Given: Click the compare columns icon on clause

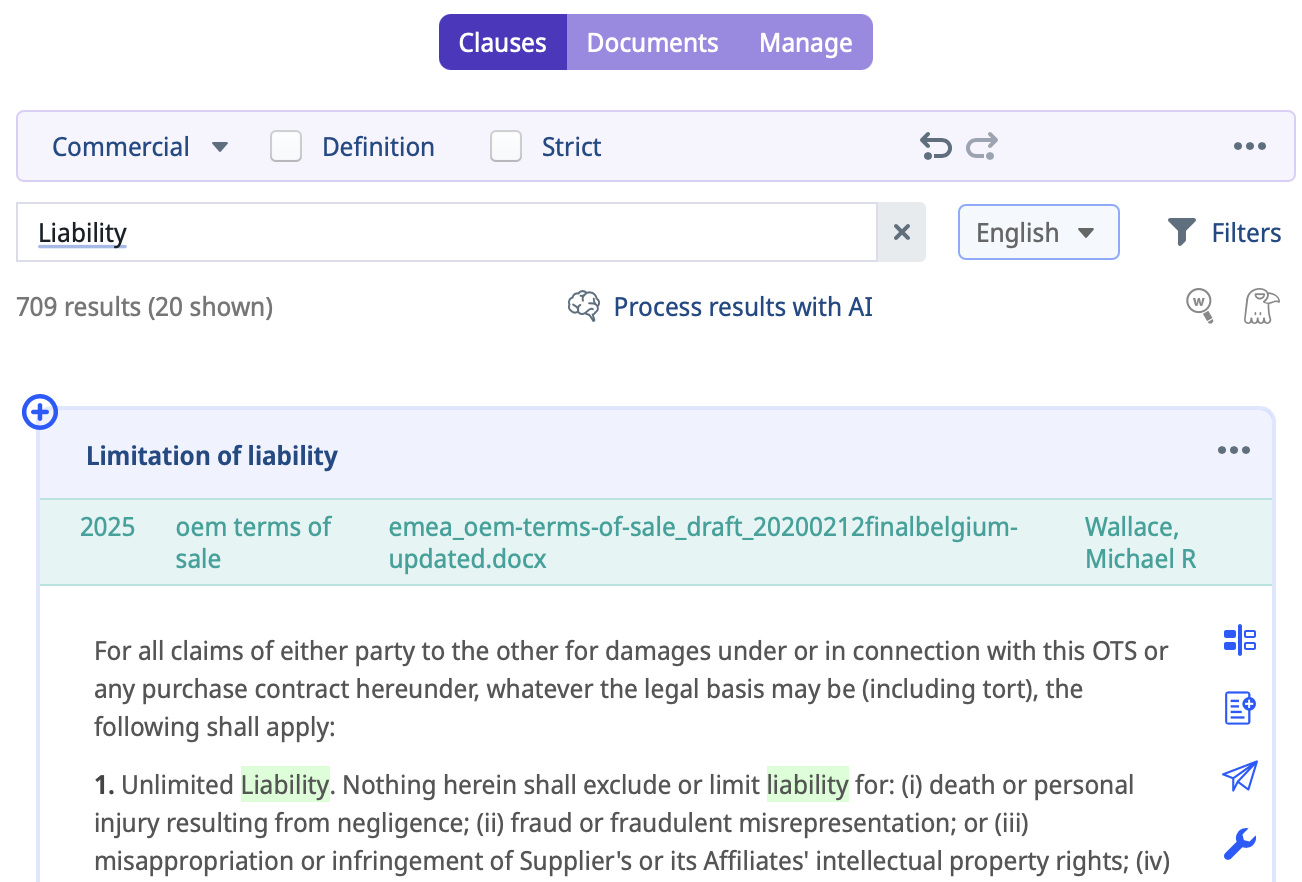Looking at the screenshot, I should [x=1240, y=640].
